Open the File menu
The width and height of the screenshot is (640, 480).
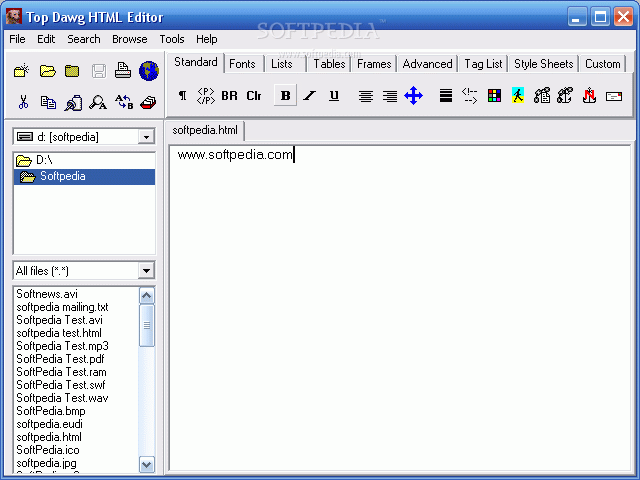coord(17,39)
